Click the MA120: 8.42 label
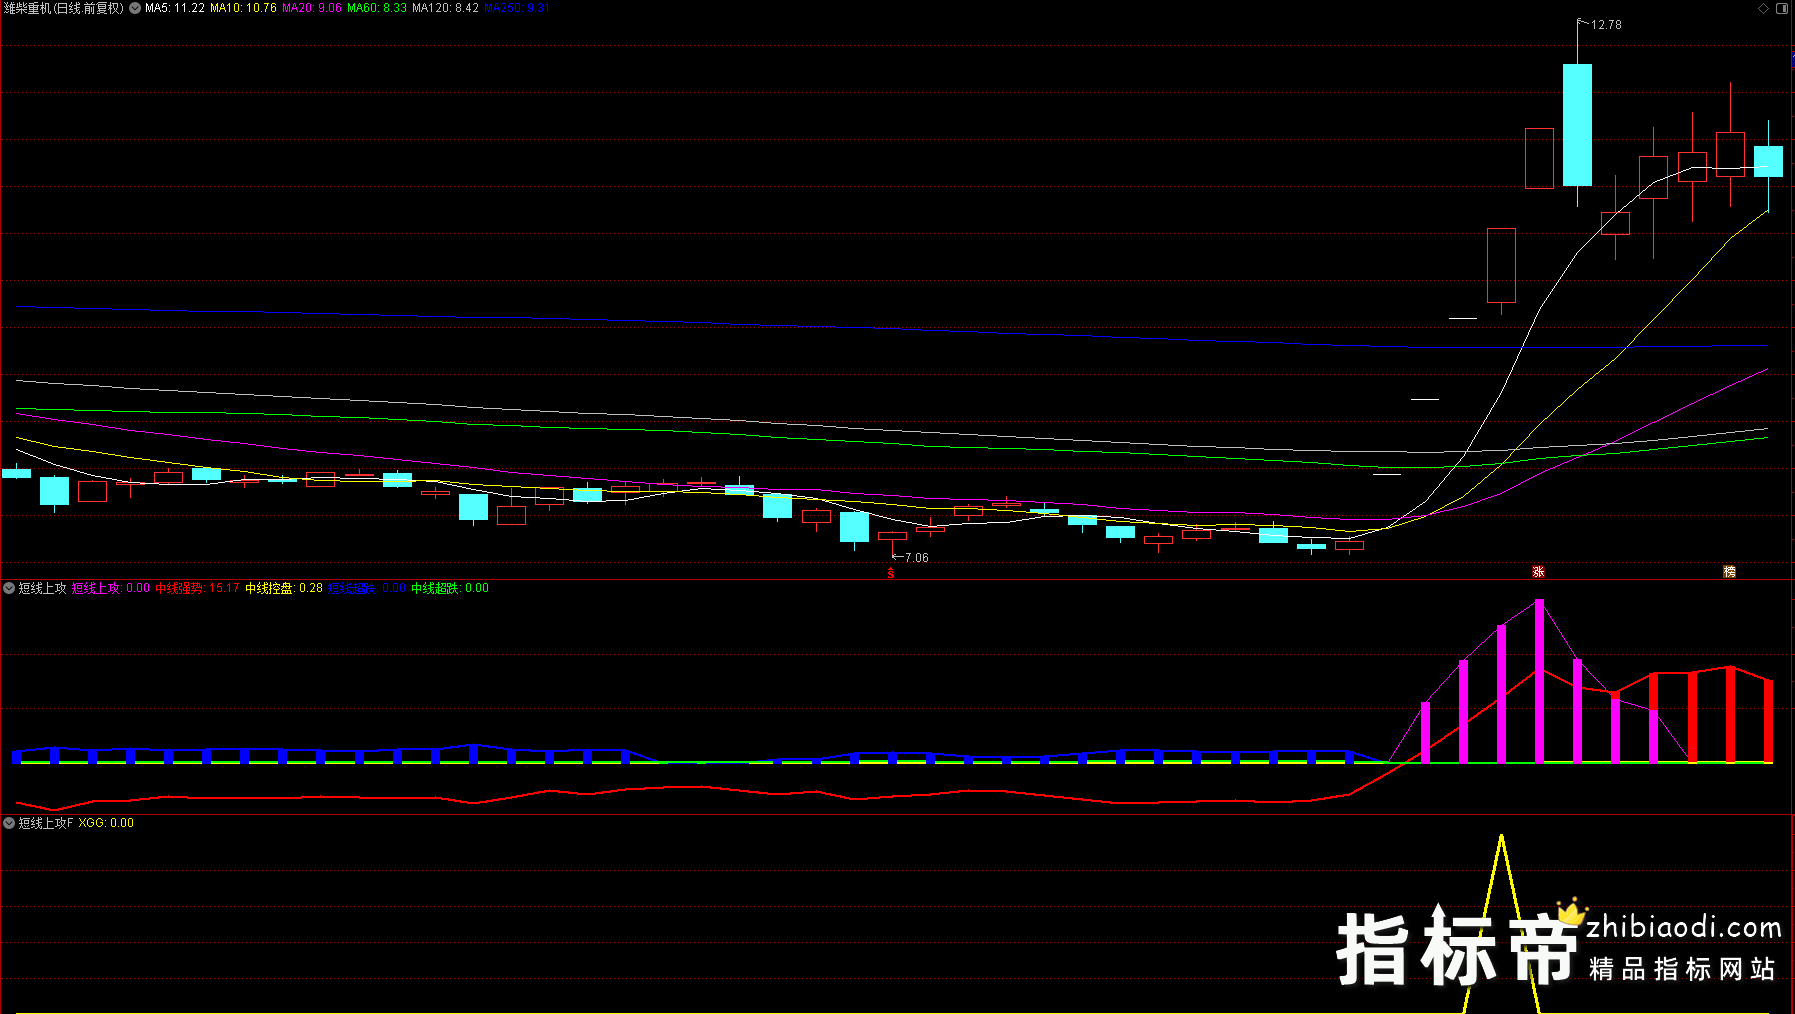Screen dimensions: 1795x1014 [445, 8]
